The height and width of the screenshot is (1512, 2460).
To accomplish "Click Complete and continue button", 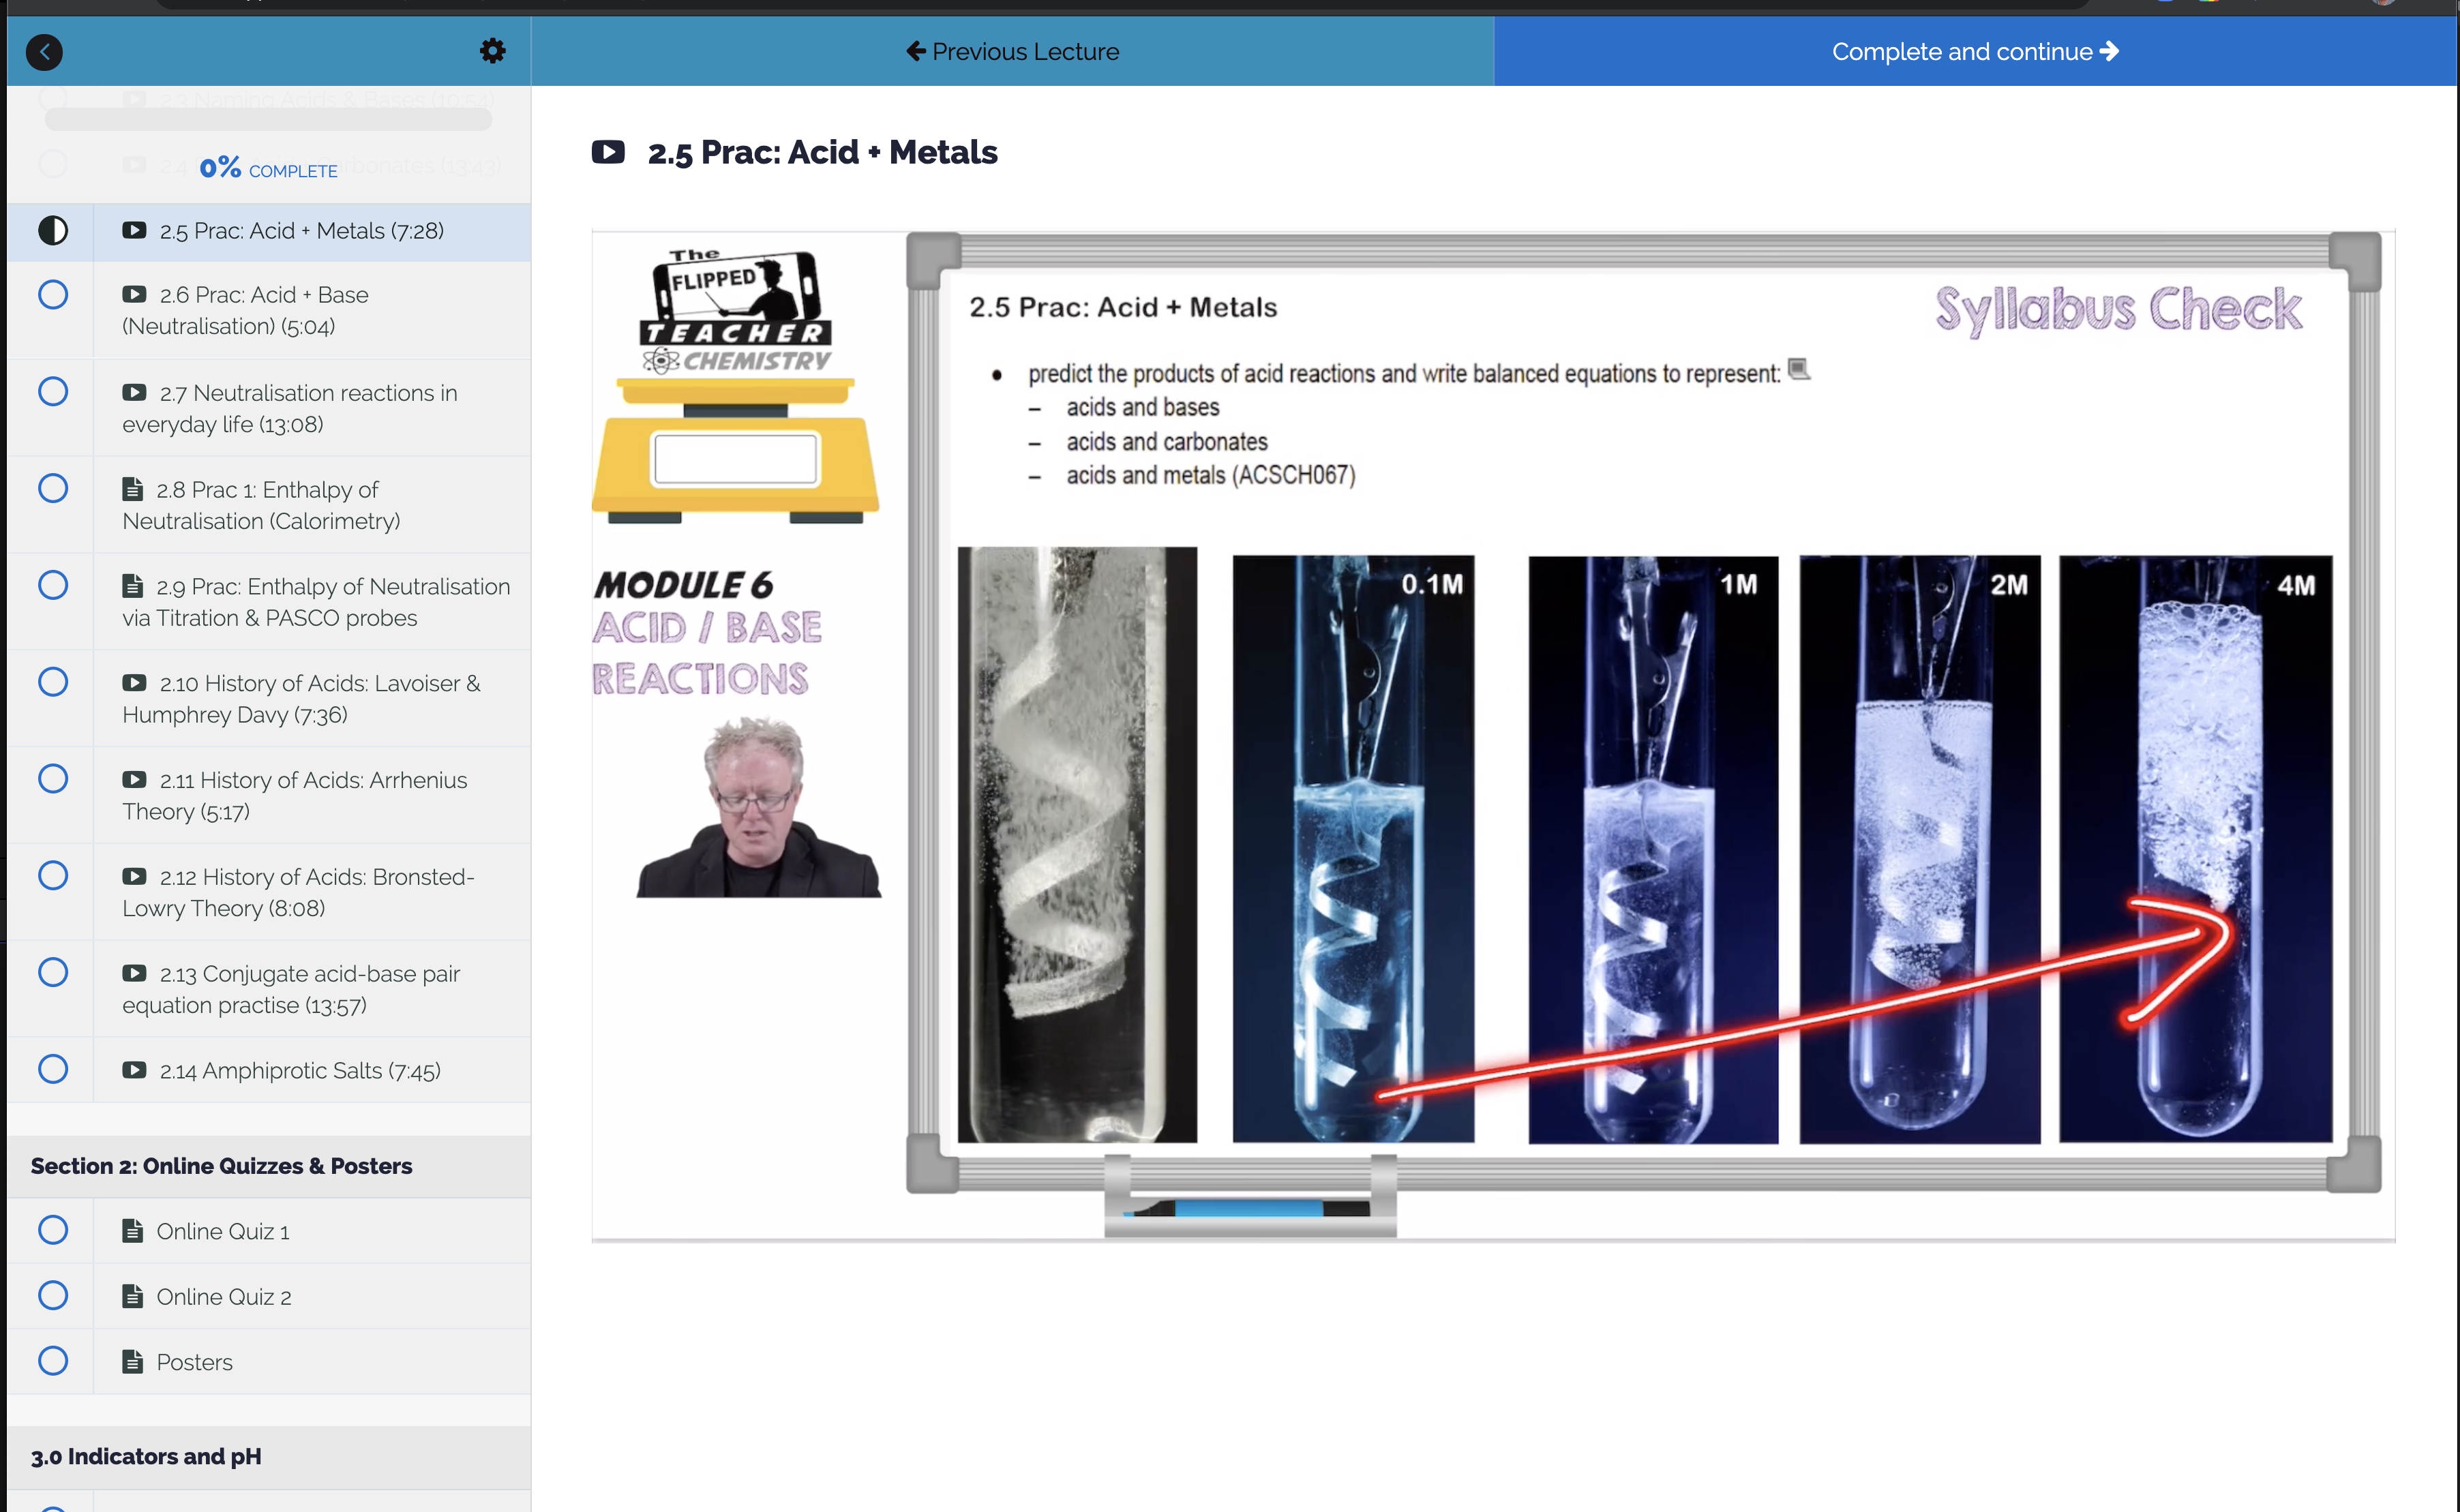I will (1976, 51).
